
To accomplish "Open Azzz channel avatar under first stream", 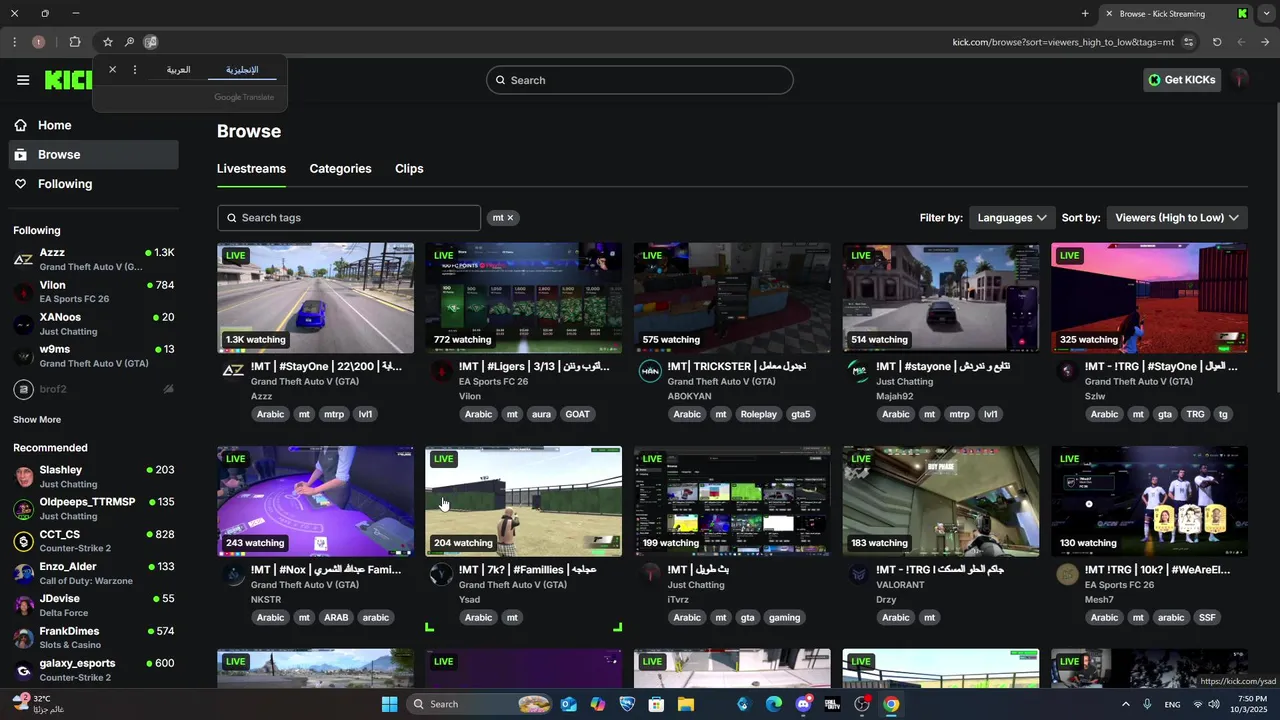I will (232, 371).
